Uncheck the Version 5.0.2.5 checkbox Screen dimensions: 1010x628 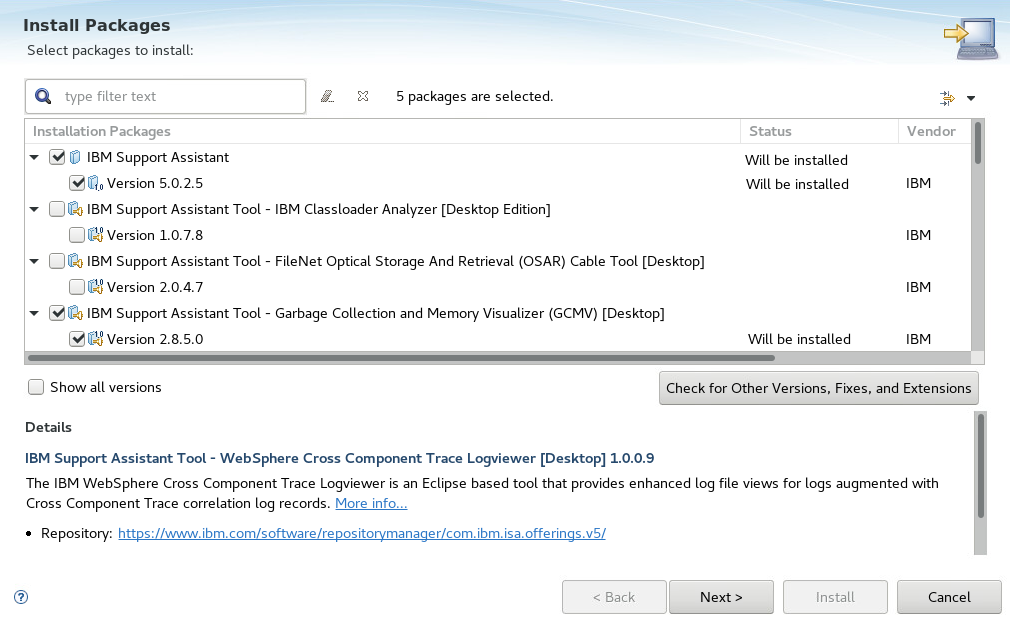pos(77,183)
